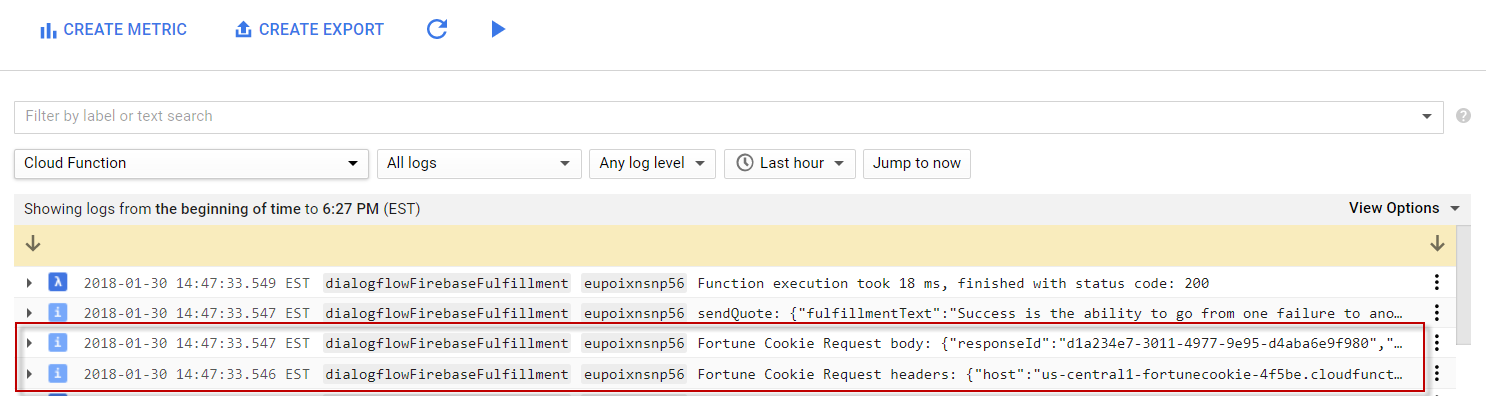Click the Create Metric button
Screen dimensions: 1486x396
113,30
